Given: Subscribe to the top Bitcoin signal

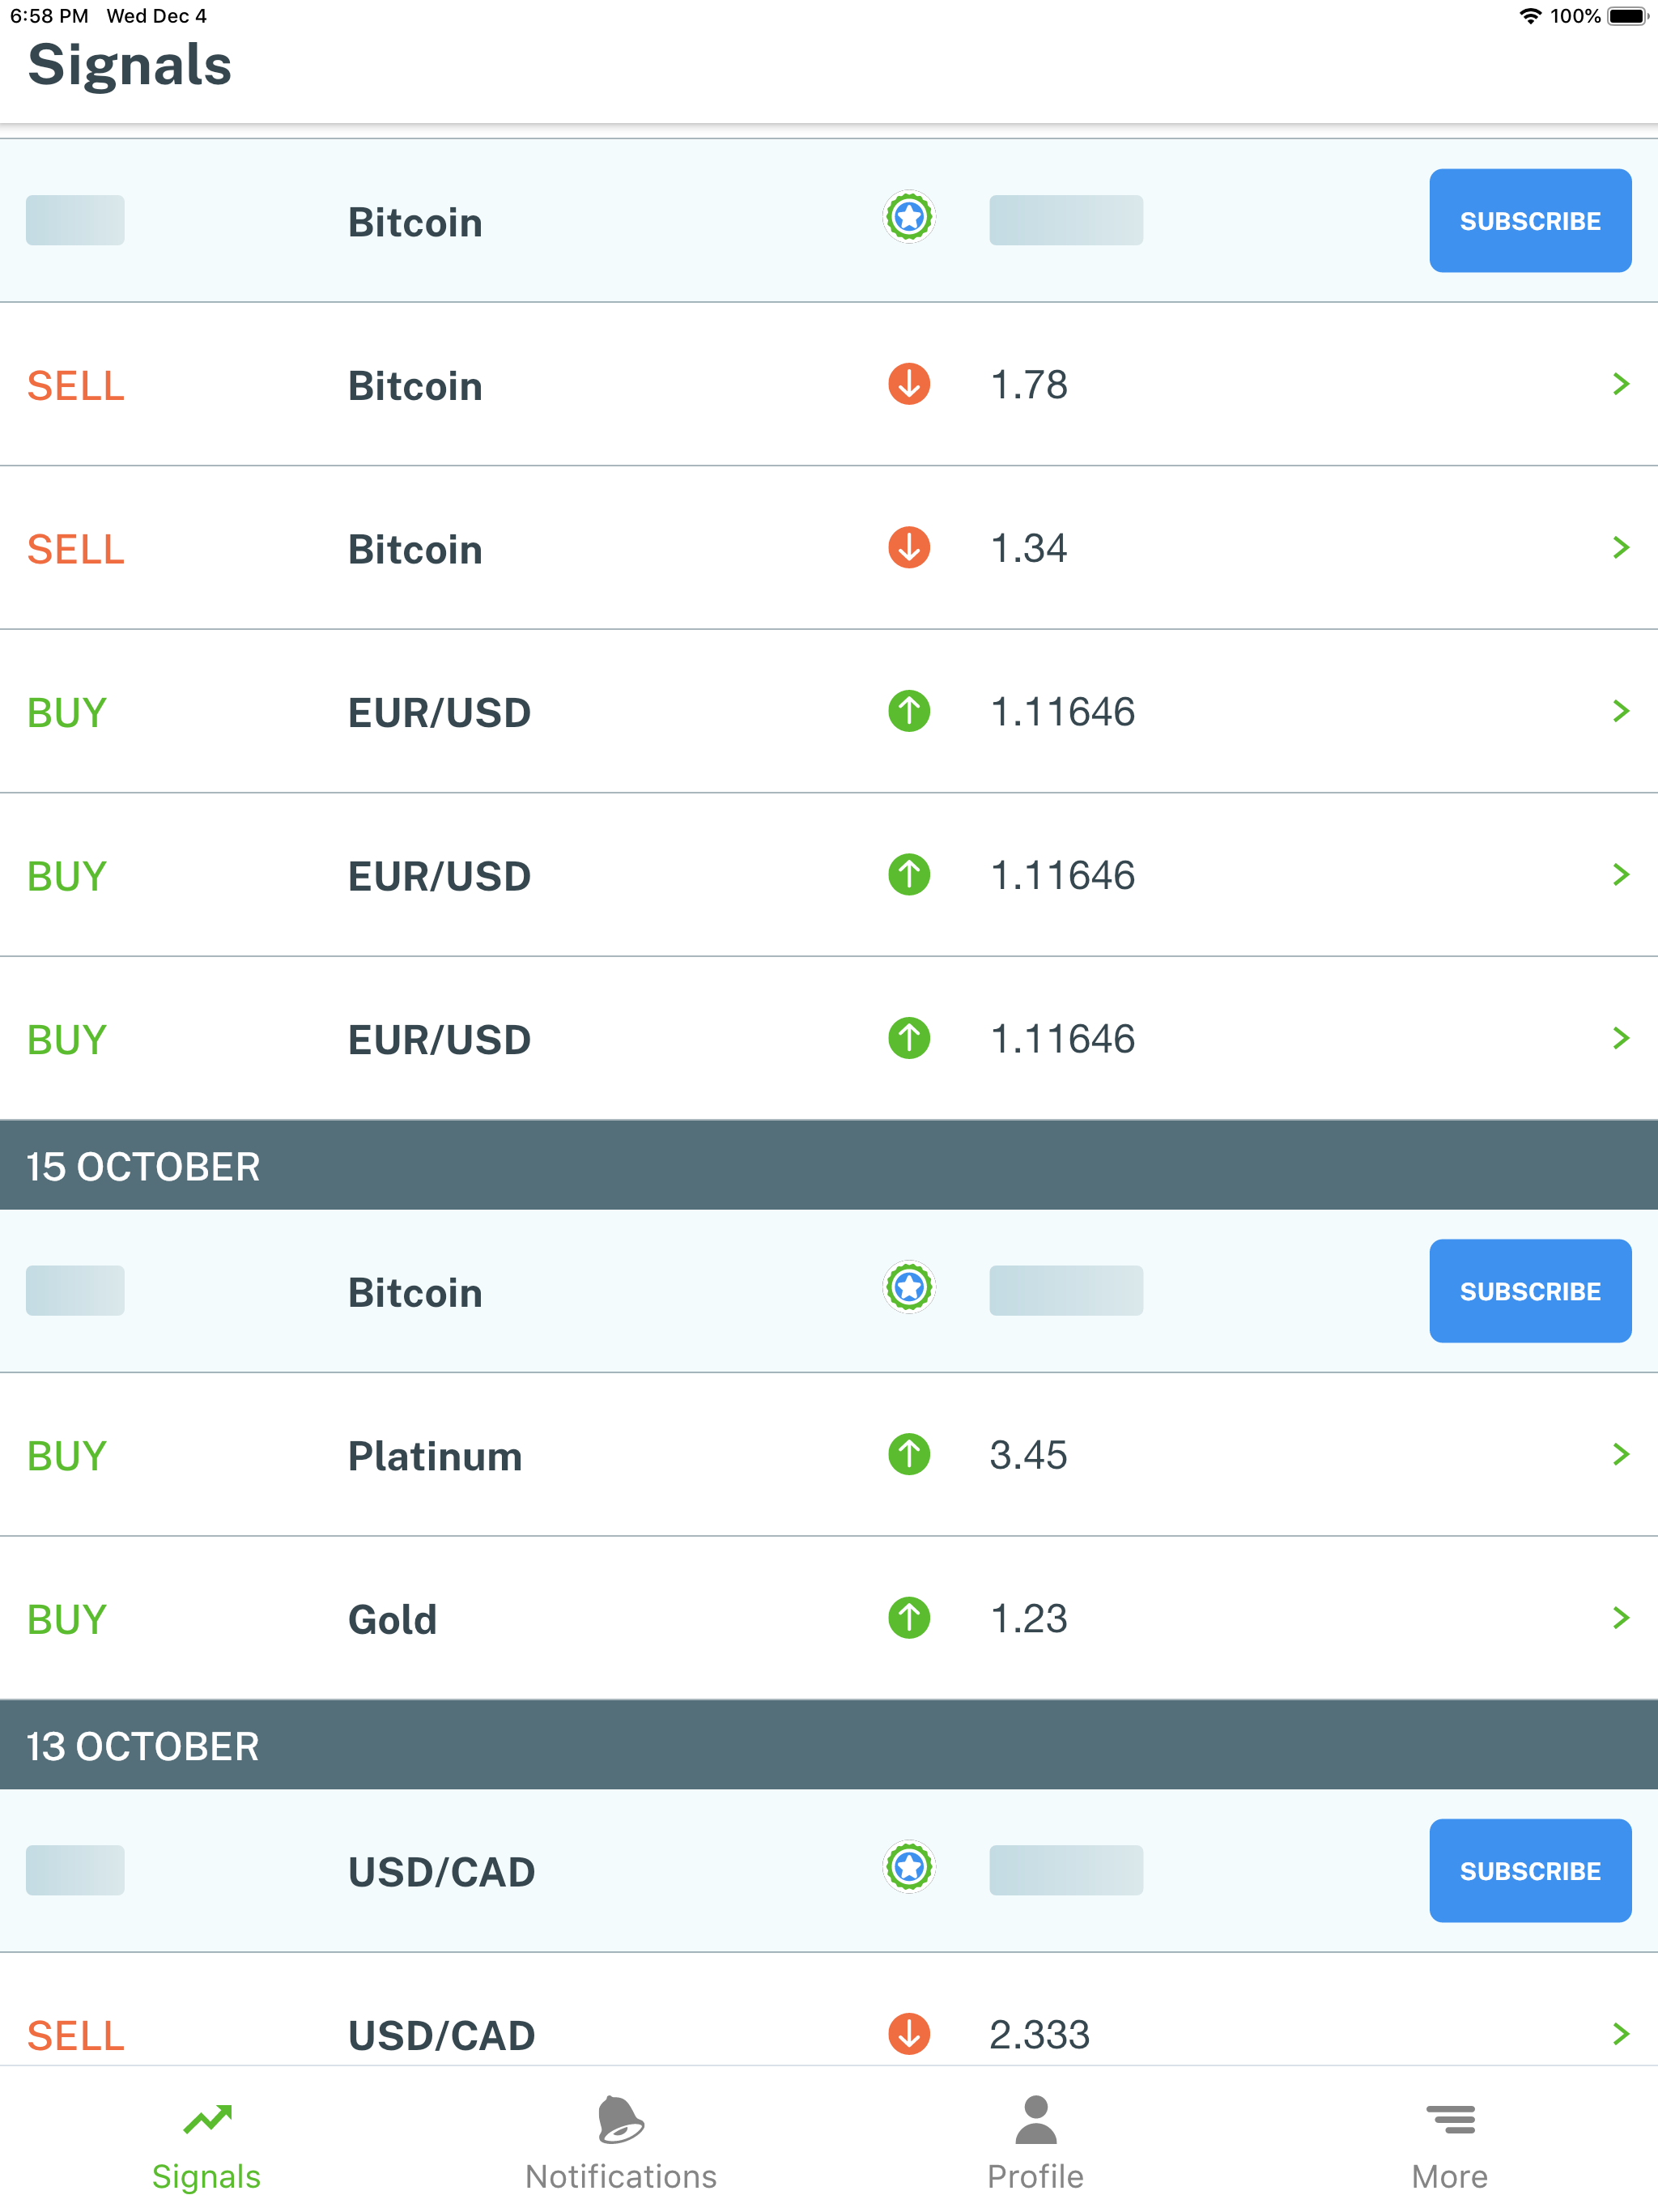Looking at the screenshot, I should click(x=1530, y=221).
